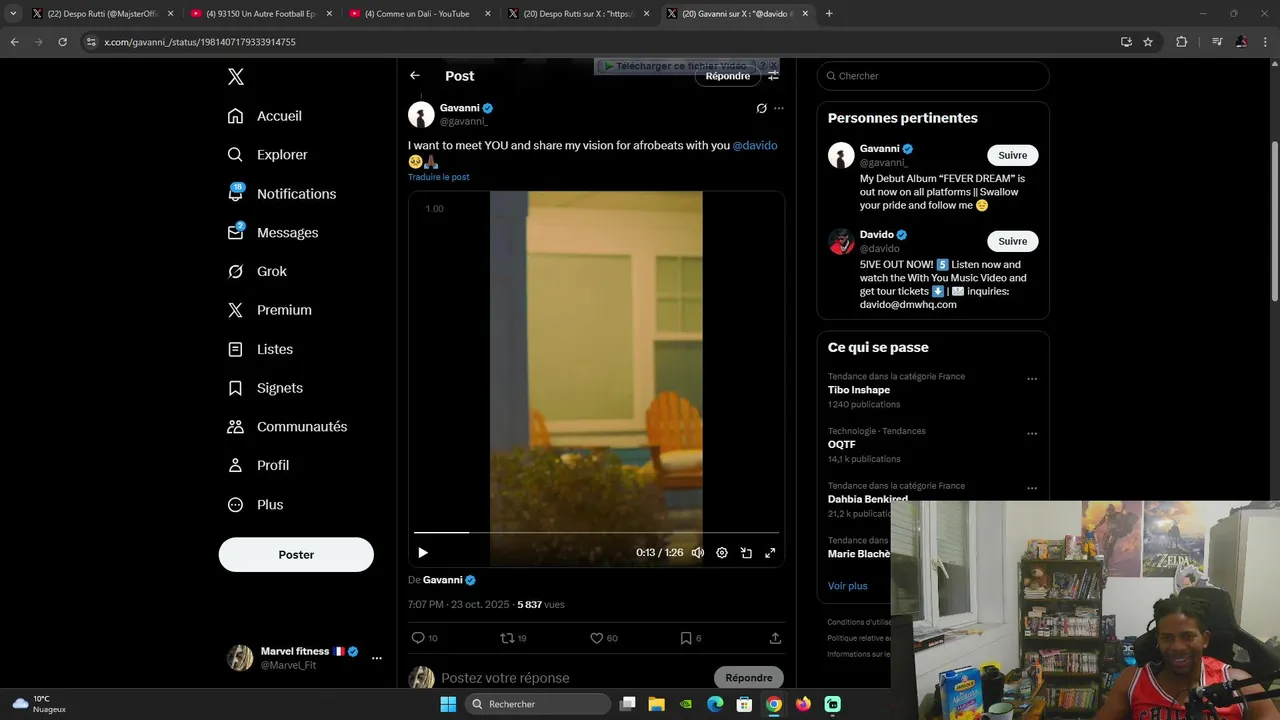This screenshot has width=1280, height=720.
Task: Click Traduire le post link
Action: click(438, 177)
